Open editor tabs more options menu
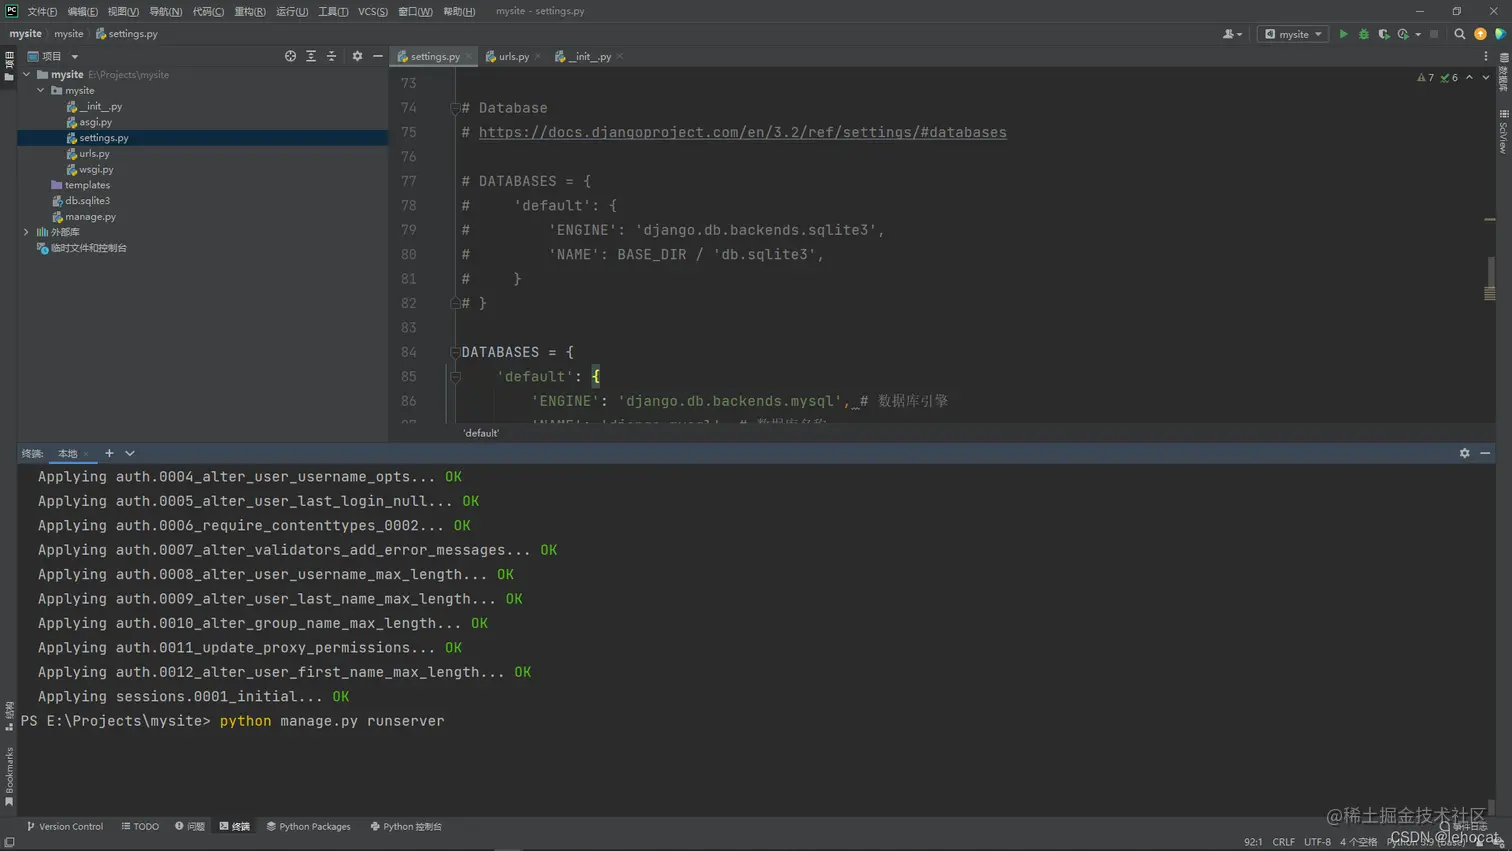 (1485, 56)
